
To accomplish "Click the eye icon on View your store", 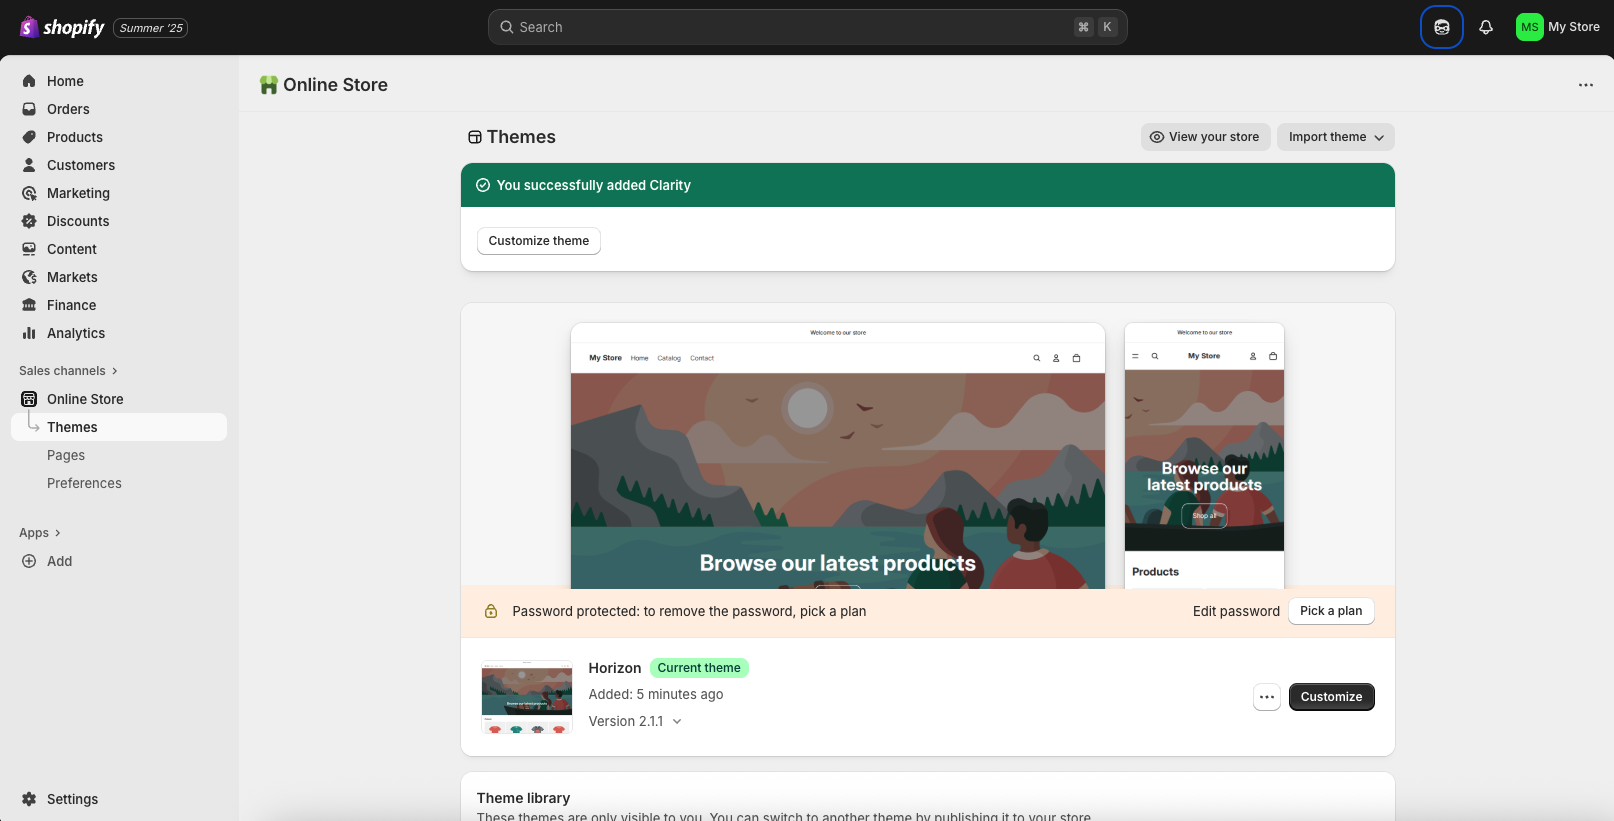I will (x=1157, y=137).
